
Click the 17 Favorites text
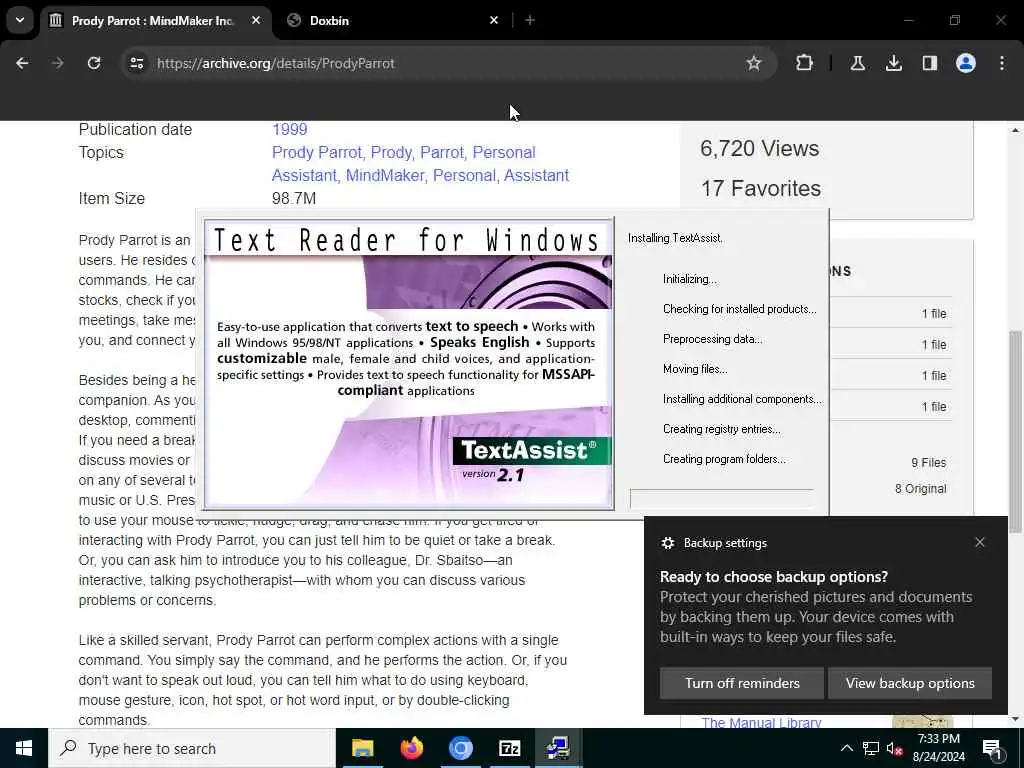point(761,188)
